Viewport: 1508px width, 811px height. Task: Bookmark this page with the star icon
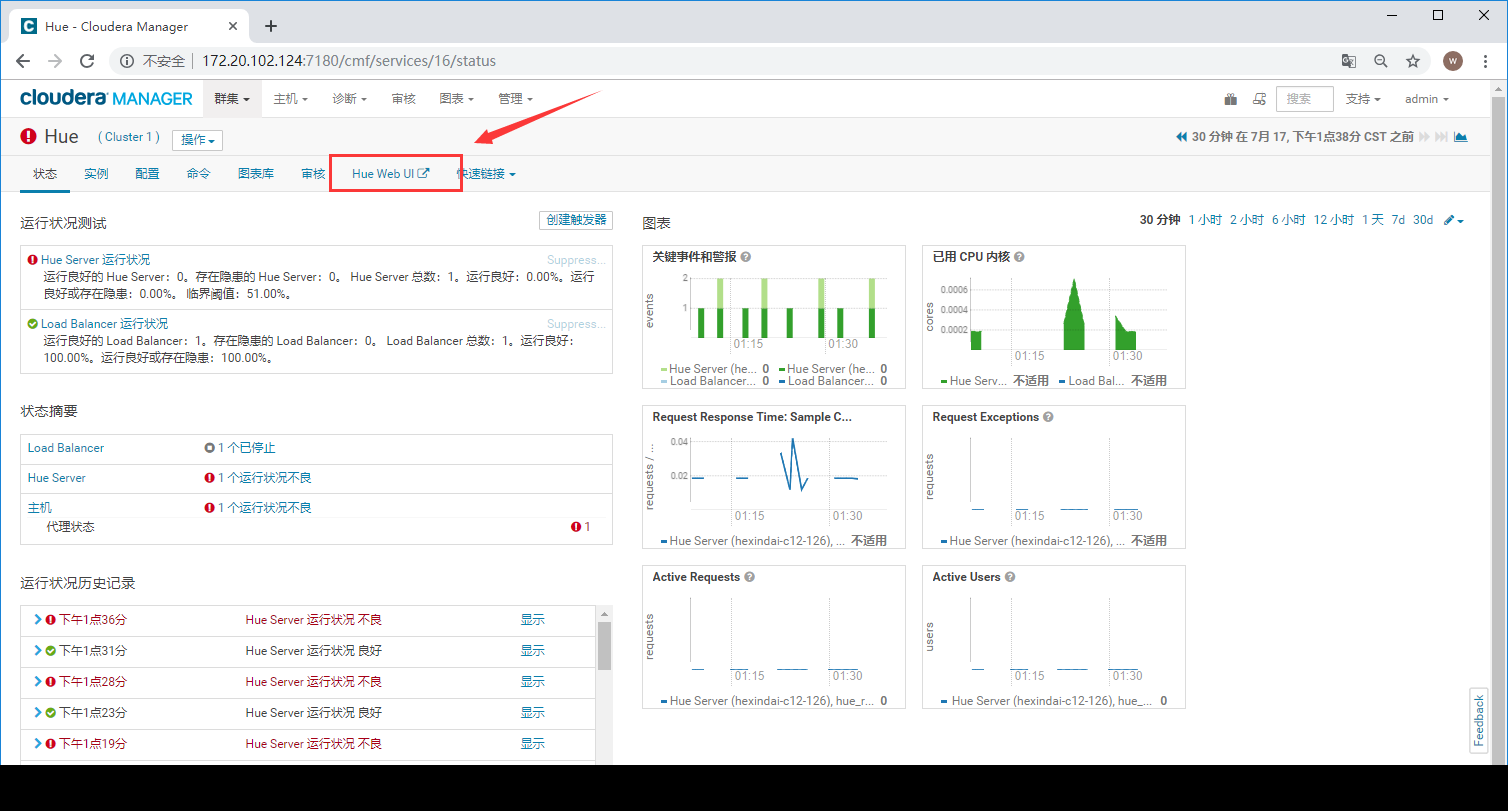tap(1413, 61)
